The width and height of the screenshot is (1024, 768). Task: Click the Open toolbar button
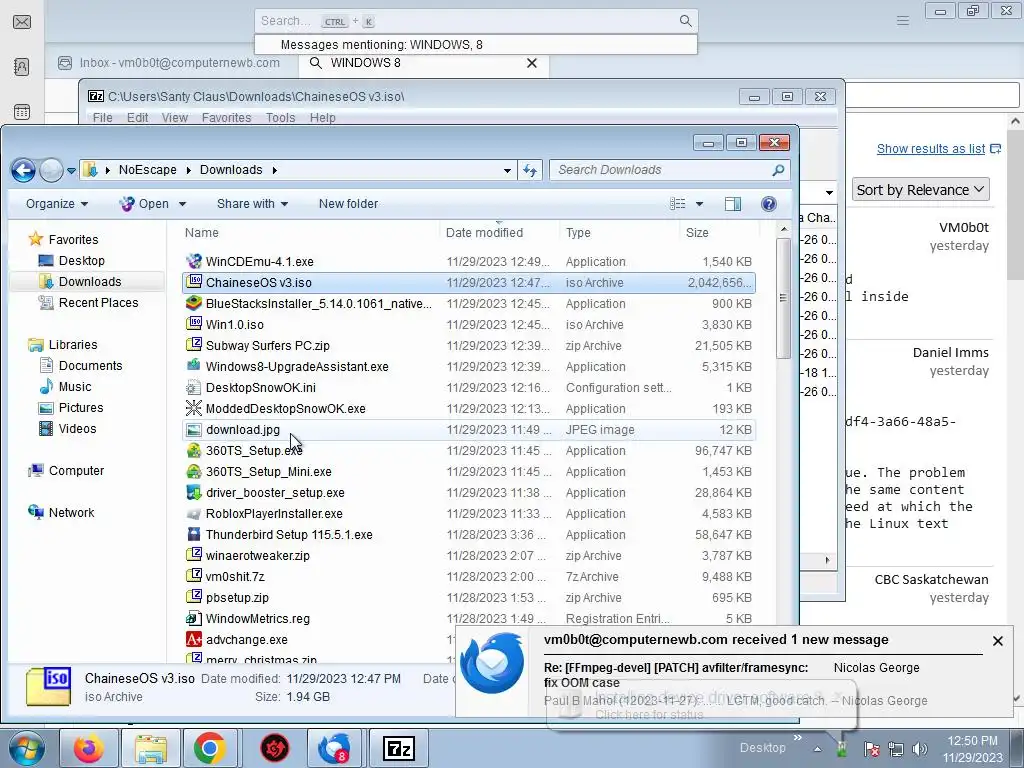(x=145, y=204)
